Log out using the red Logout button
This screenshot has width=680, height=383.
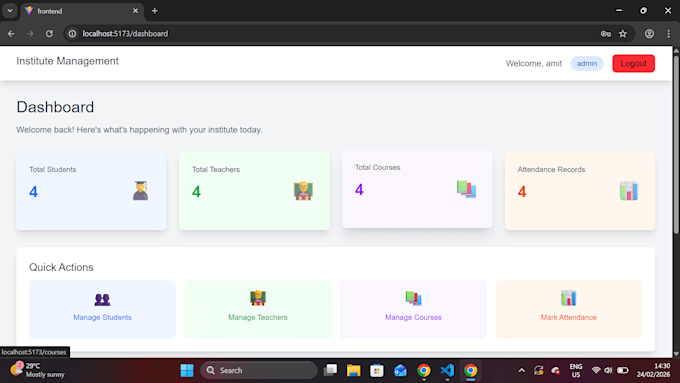[634, 63]
